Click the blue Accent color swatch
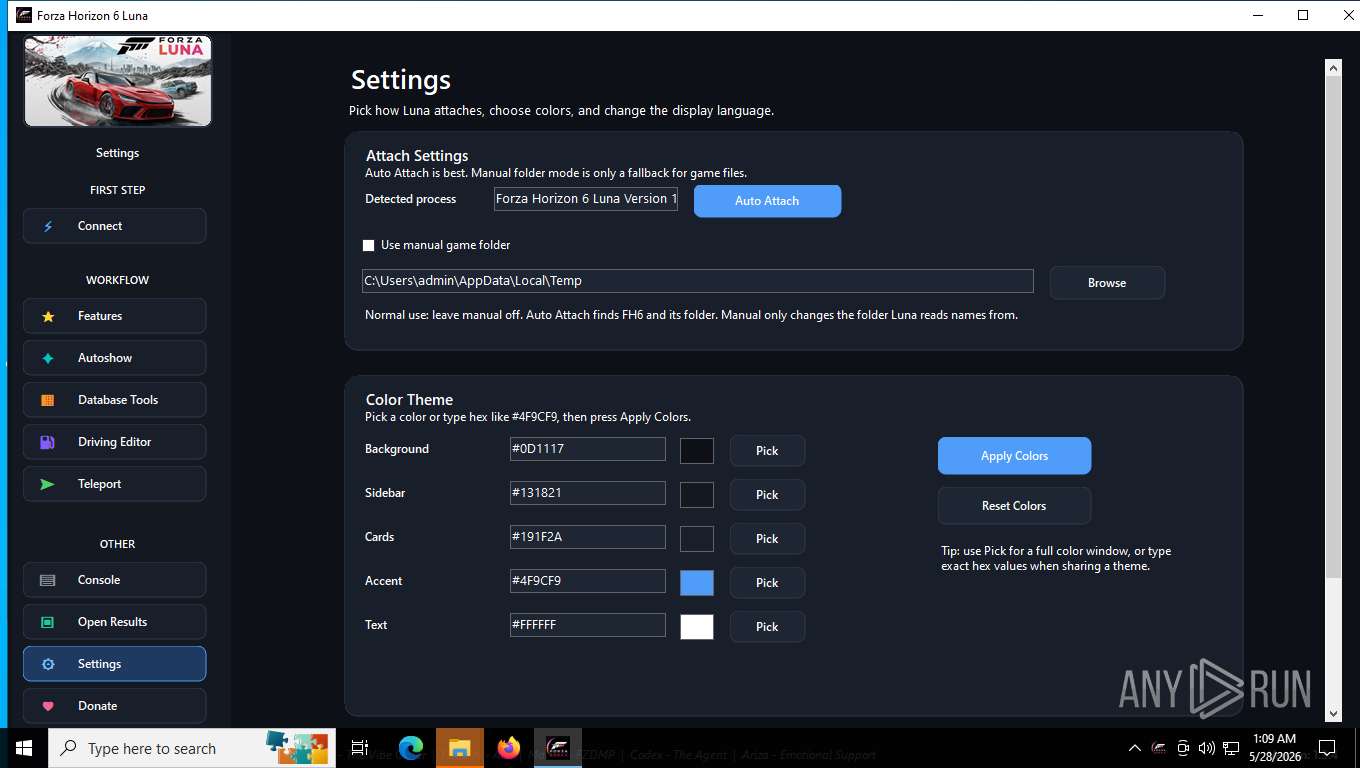Screen dimensions: 1360x768 pyautogui.click(x=697, y=583)
